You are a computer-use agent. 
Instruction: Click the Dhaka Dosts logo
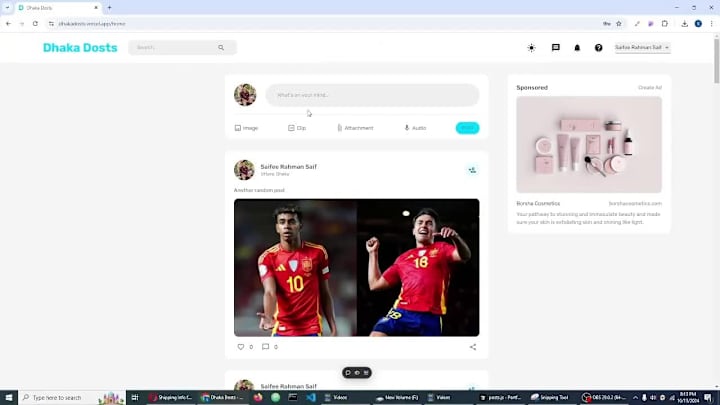click(x=80, y=48)
